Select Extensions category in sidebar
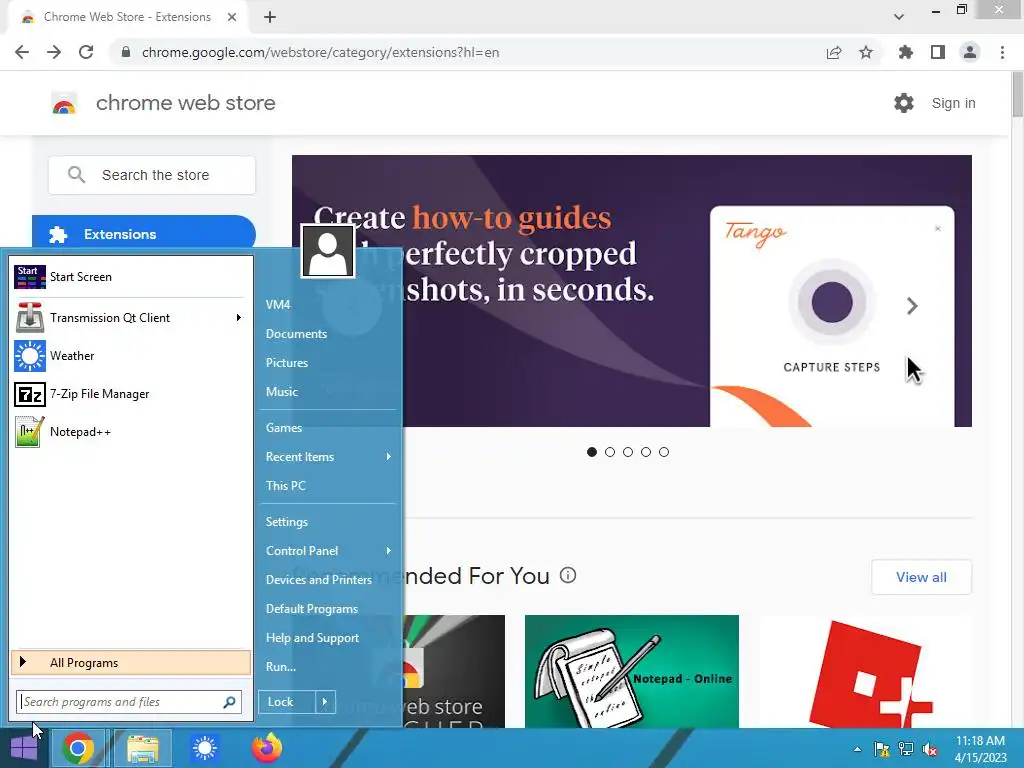This screenshot has height=768, width=1024. point(144,234)
